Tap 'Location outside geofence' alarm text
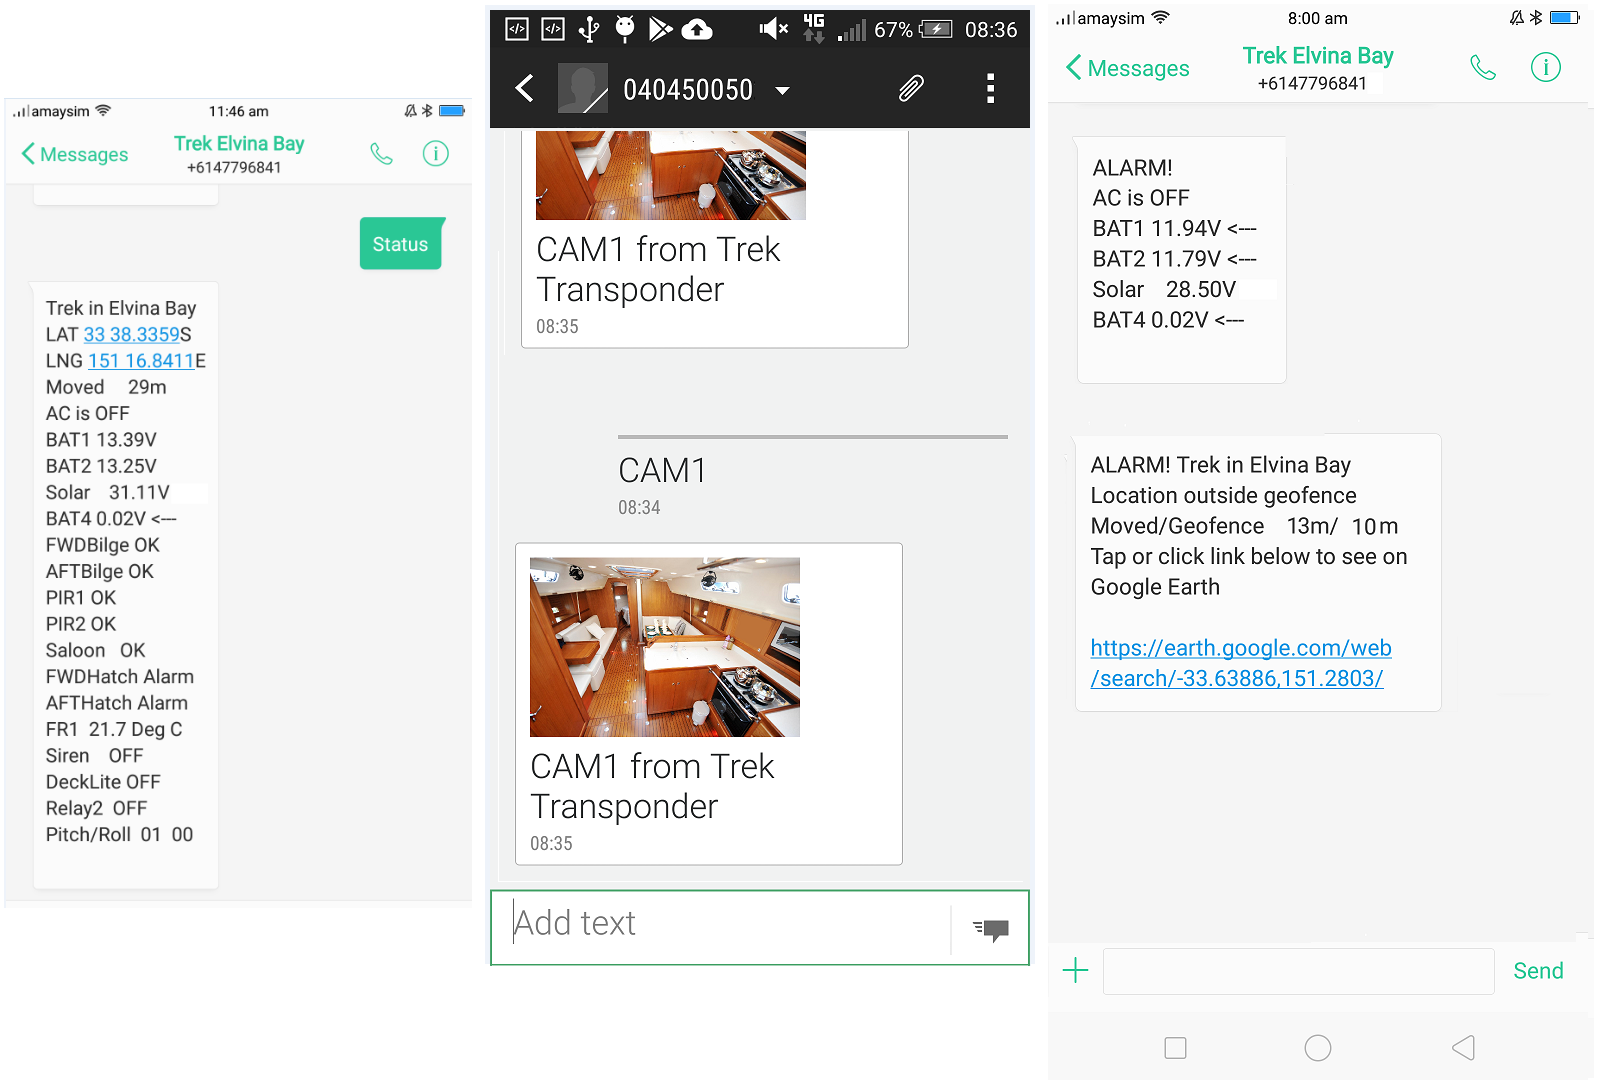 tap(1223, 496)
